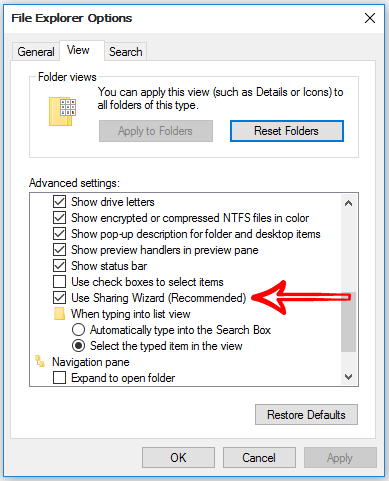Click the Reset Folders button

coord(287,131)
